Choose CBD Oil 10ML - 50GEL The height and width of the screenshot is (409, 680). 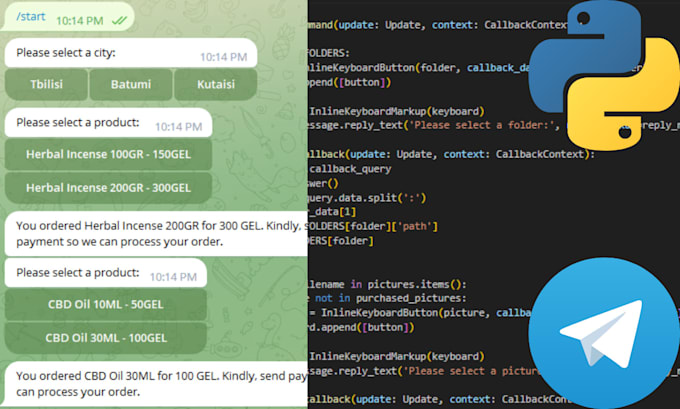click(x=106, y=305)
